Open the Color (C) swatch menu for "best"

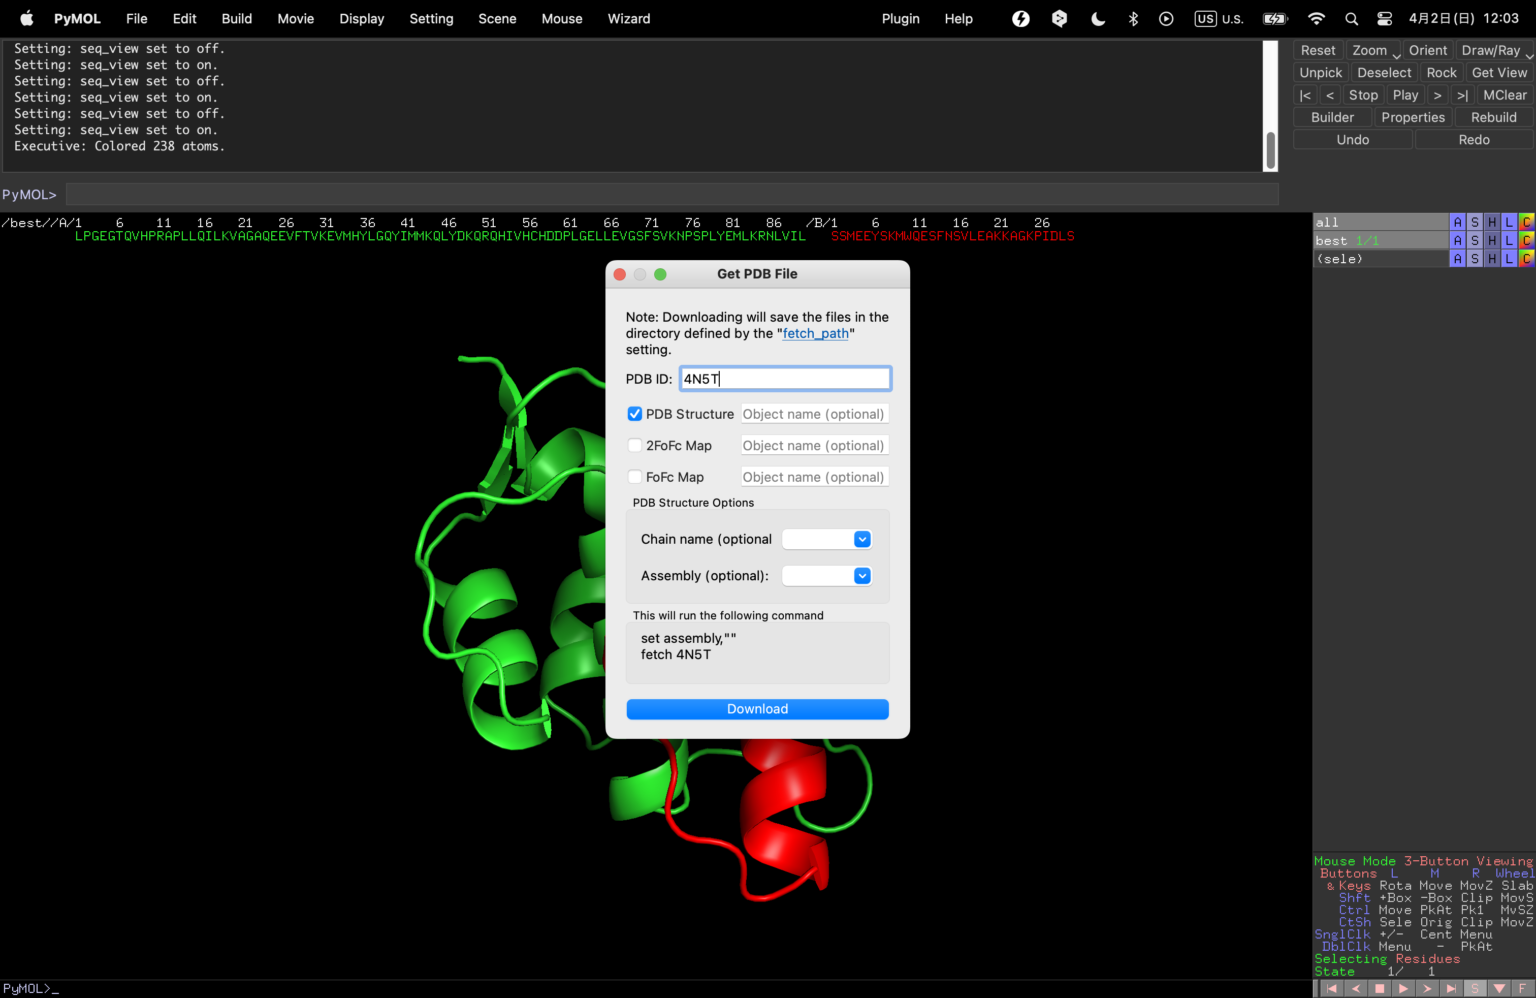point(1525,240)
